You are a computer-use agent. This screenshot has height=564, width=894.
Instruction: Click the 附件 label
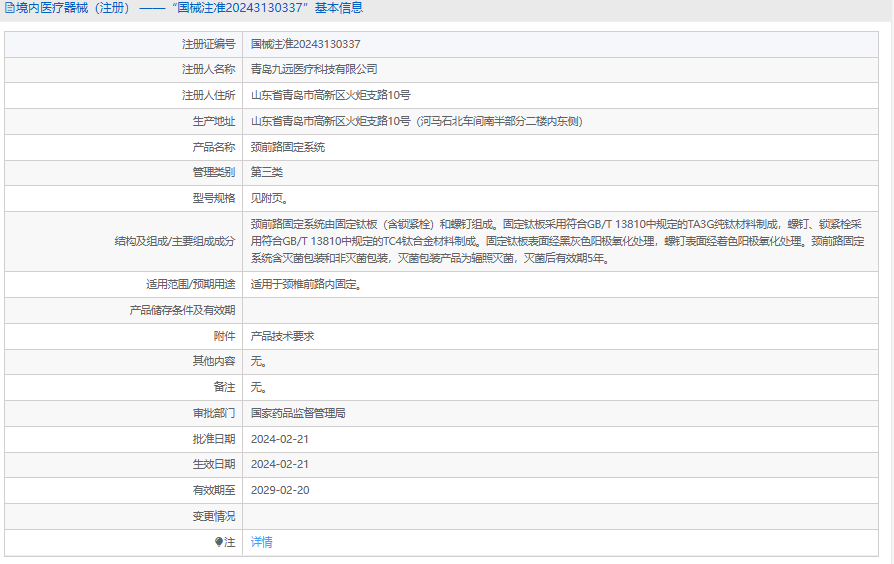click(225, 336)
